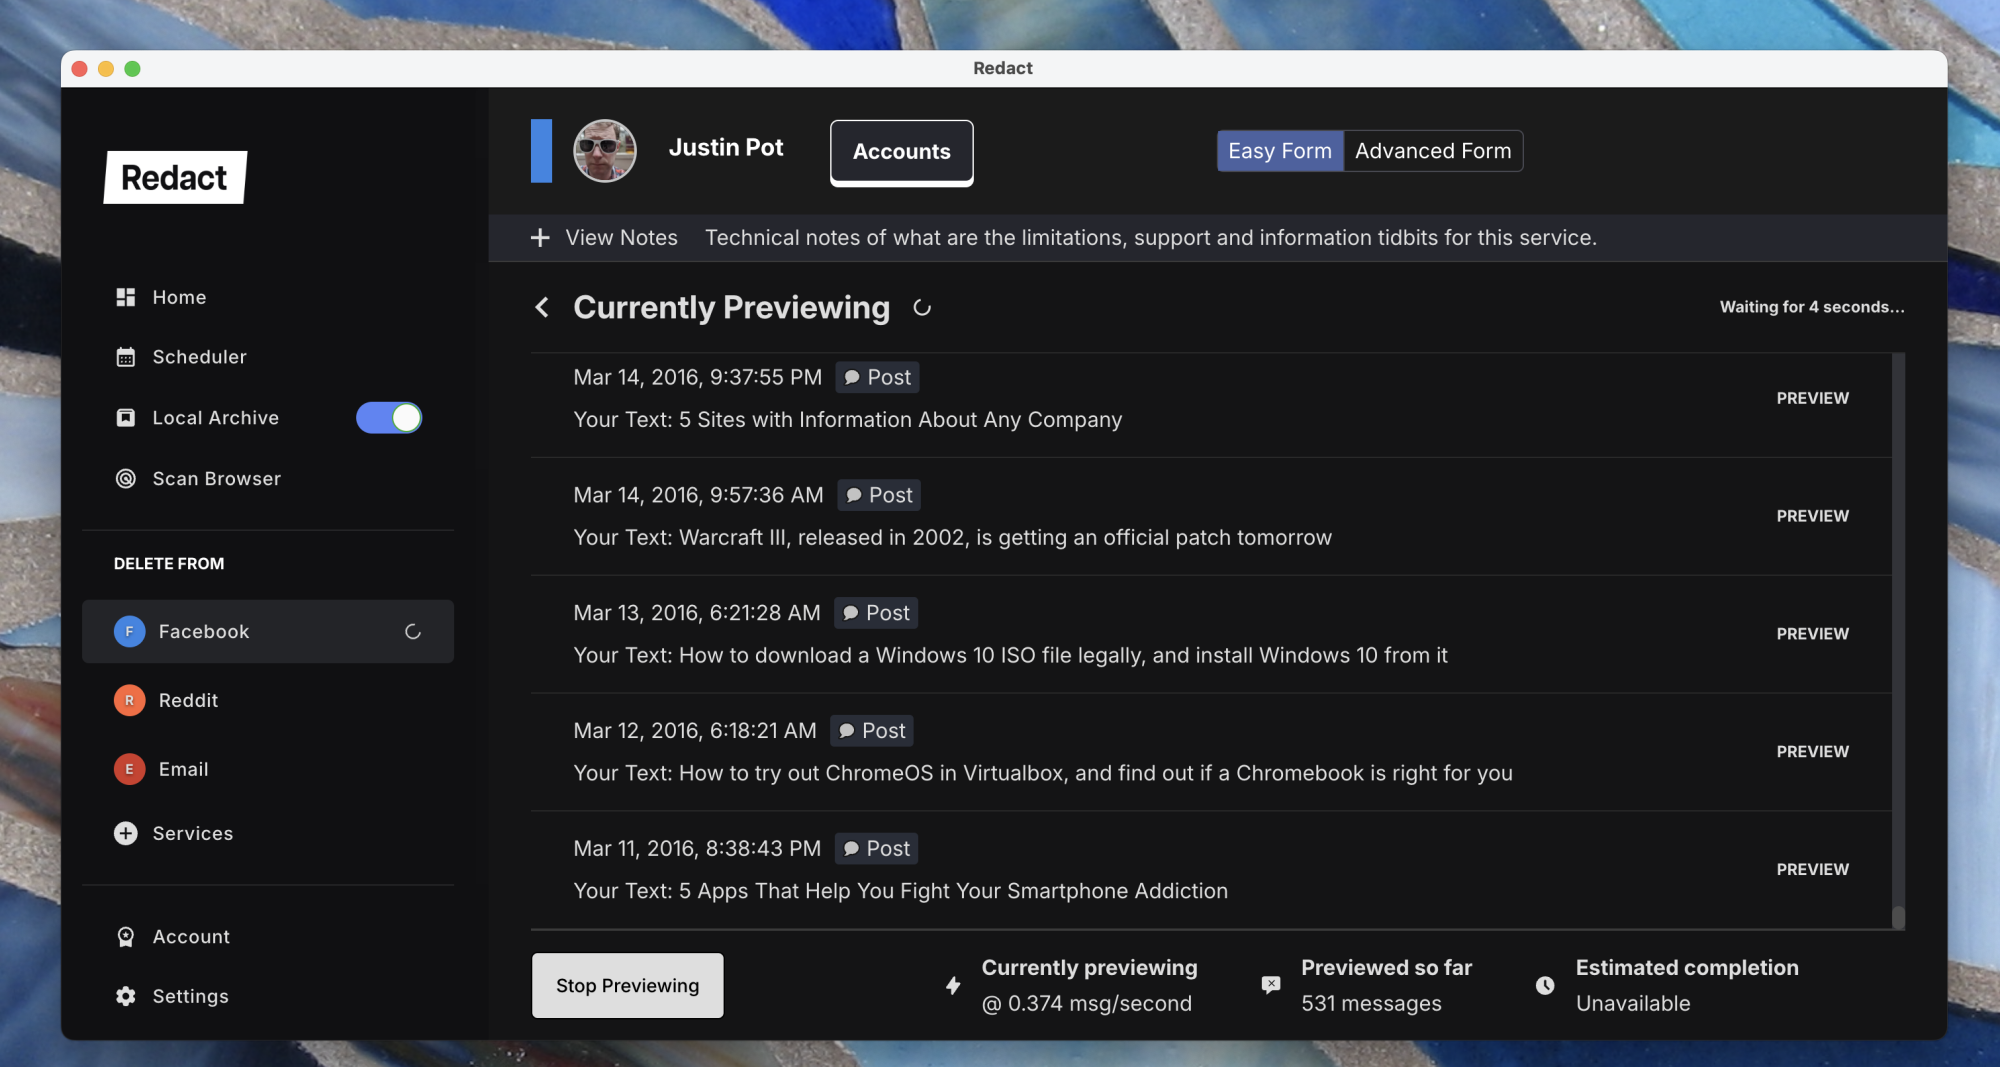Viewport: 2000px width, 1067px height.
Task: Click the Estimated completion clock icon
Action: tap(1545, 986)
